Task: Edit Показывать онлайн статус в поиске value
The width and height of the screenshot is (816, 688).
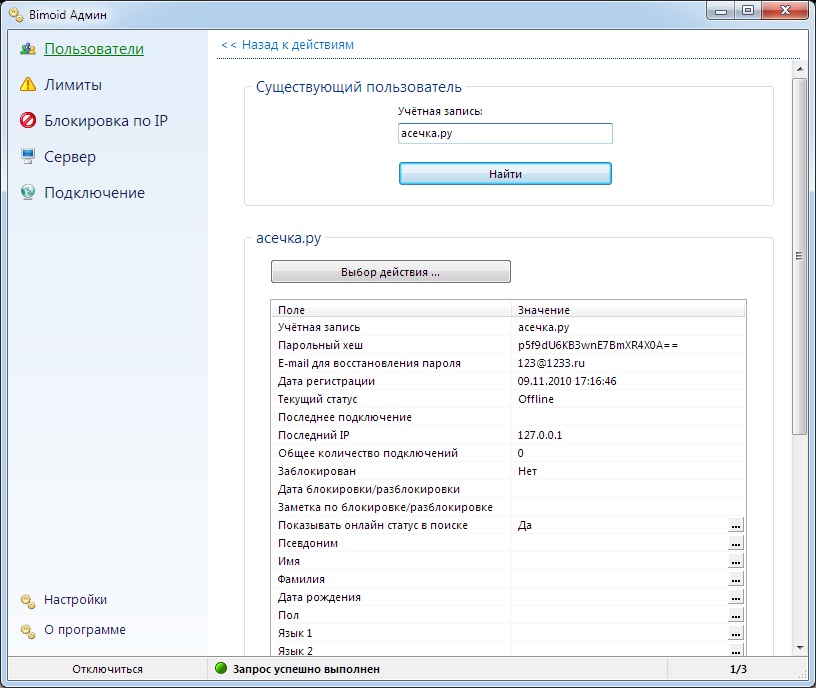Action: (735, 525)
